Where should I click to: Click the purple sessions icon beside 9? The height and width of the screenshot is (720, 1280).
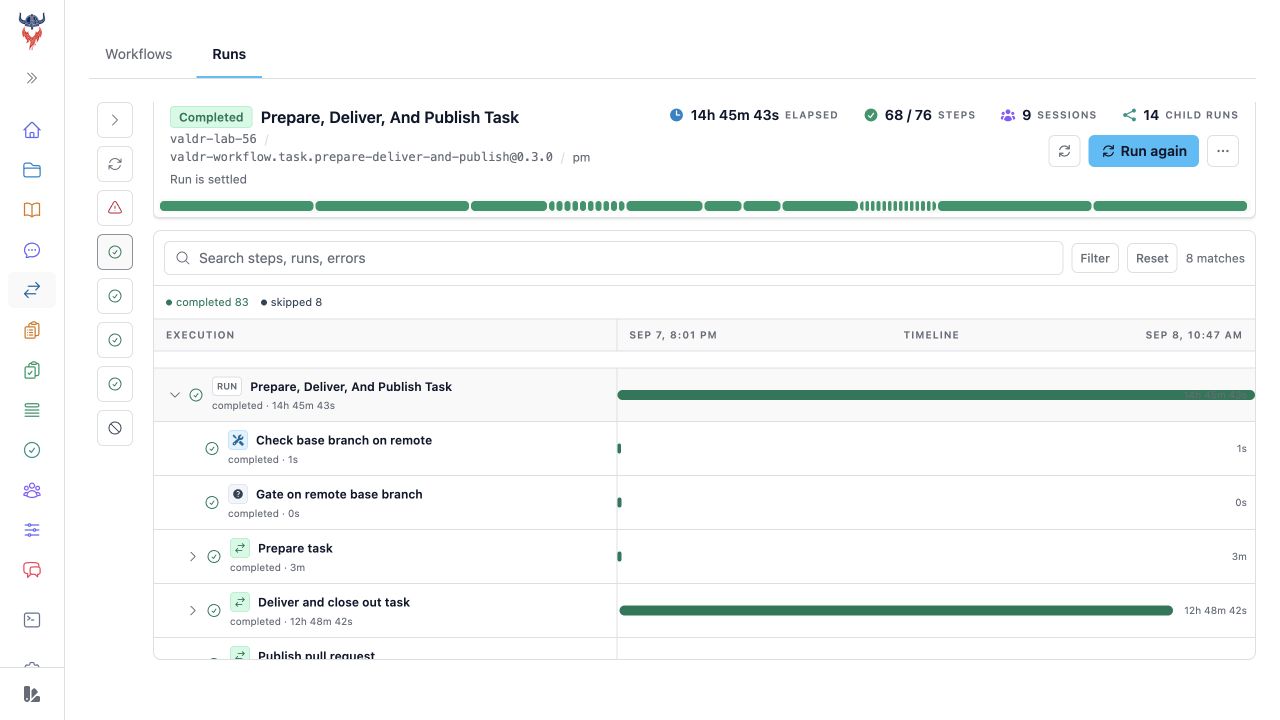coord(1008,115)
